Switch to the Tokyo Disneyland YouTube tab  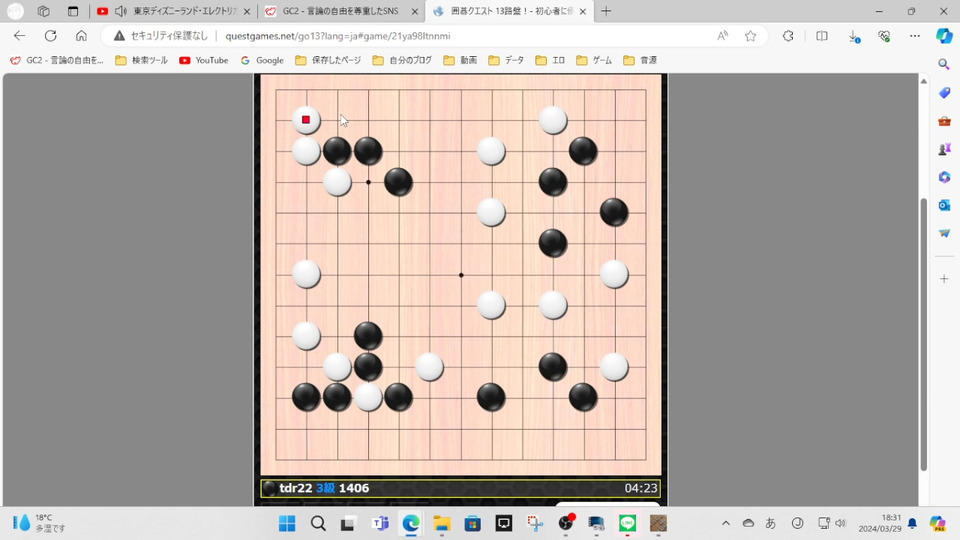(184, 11)
